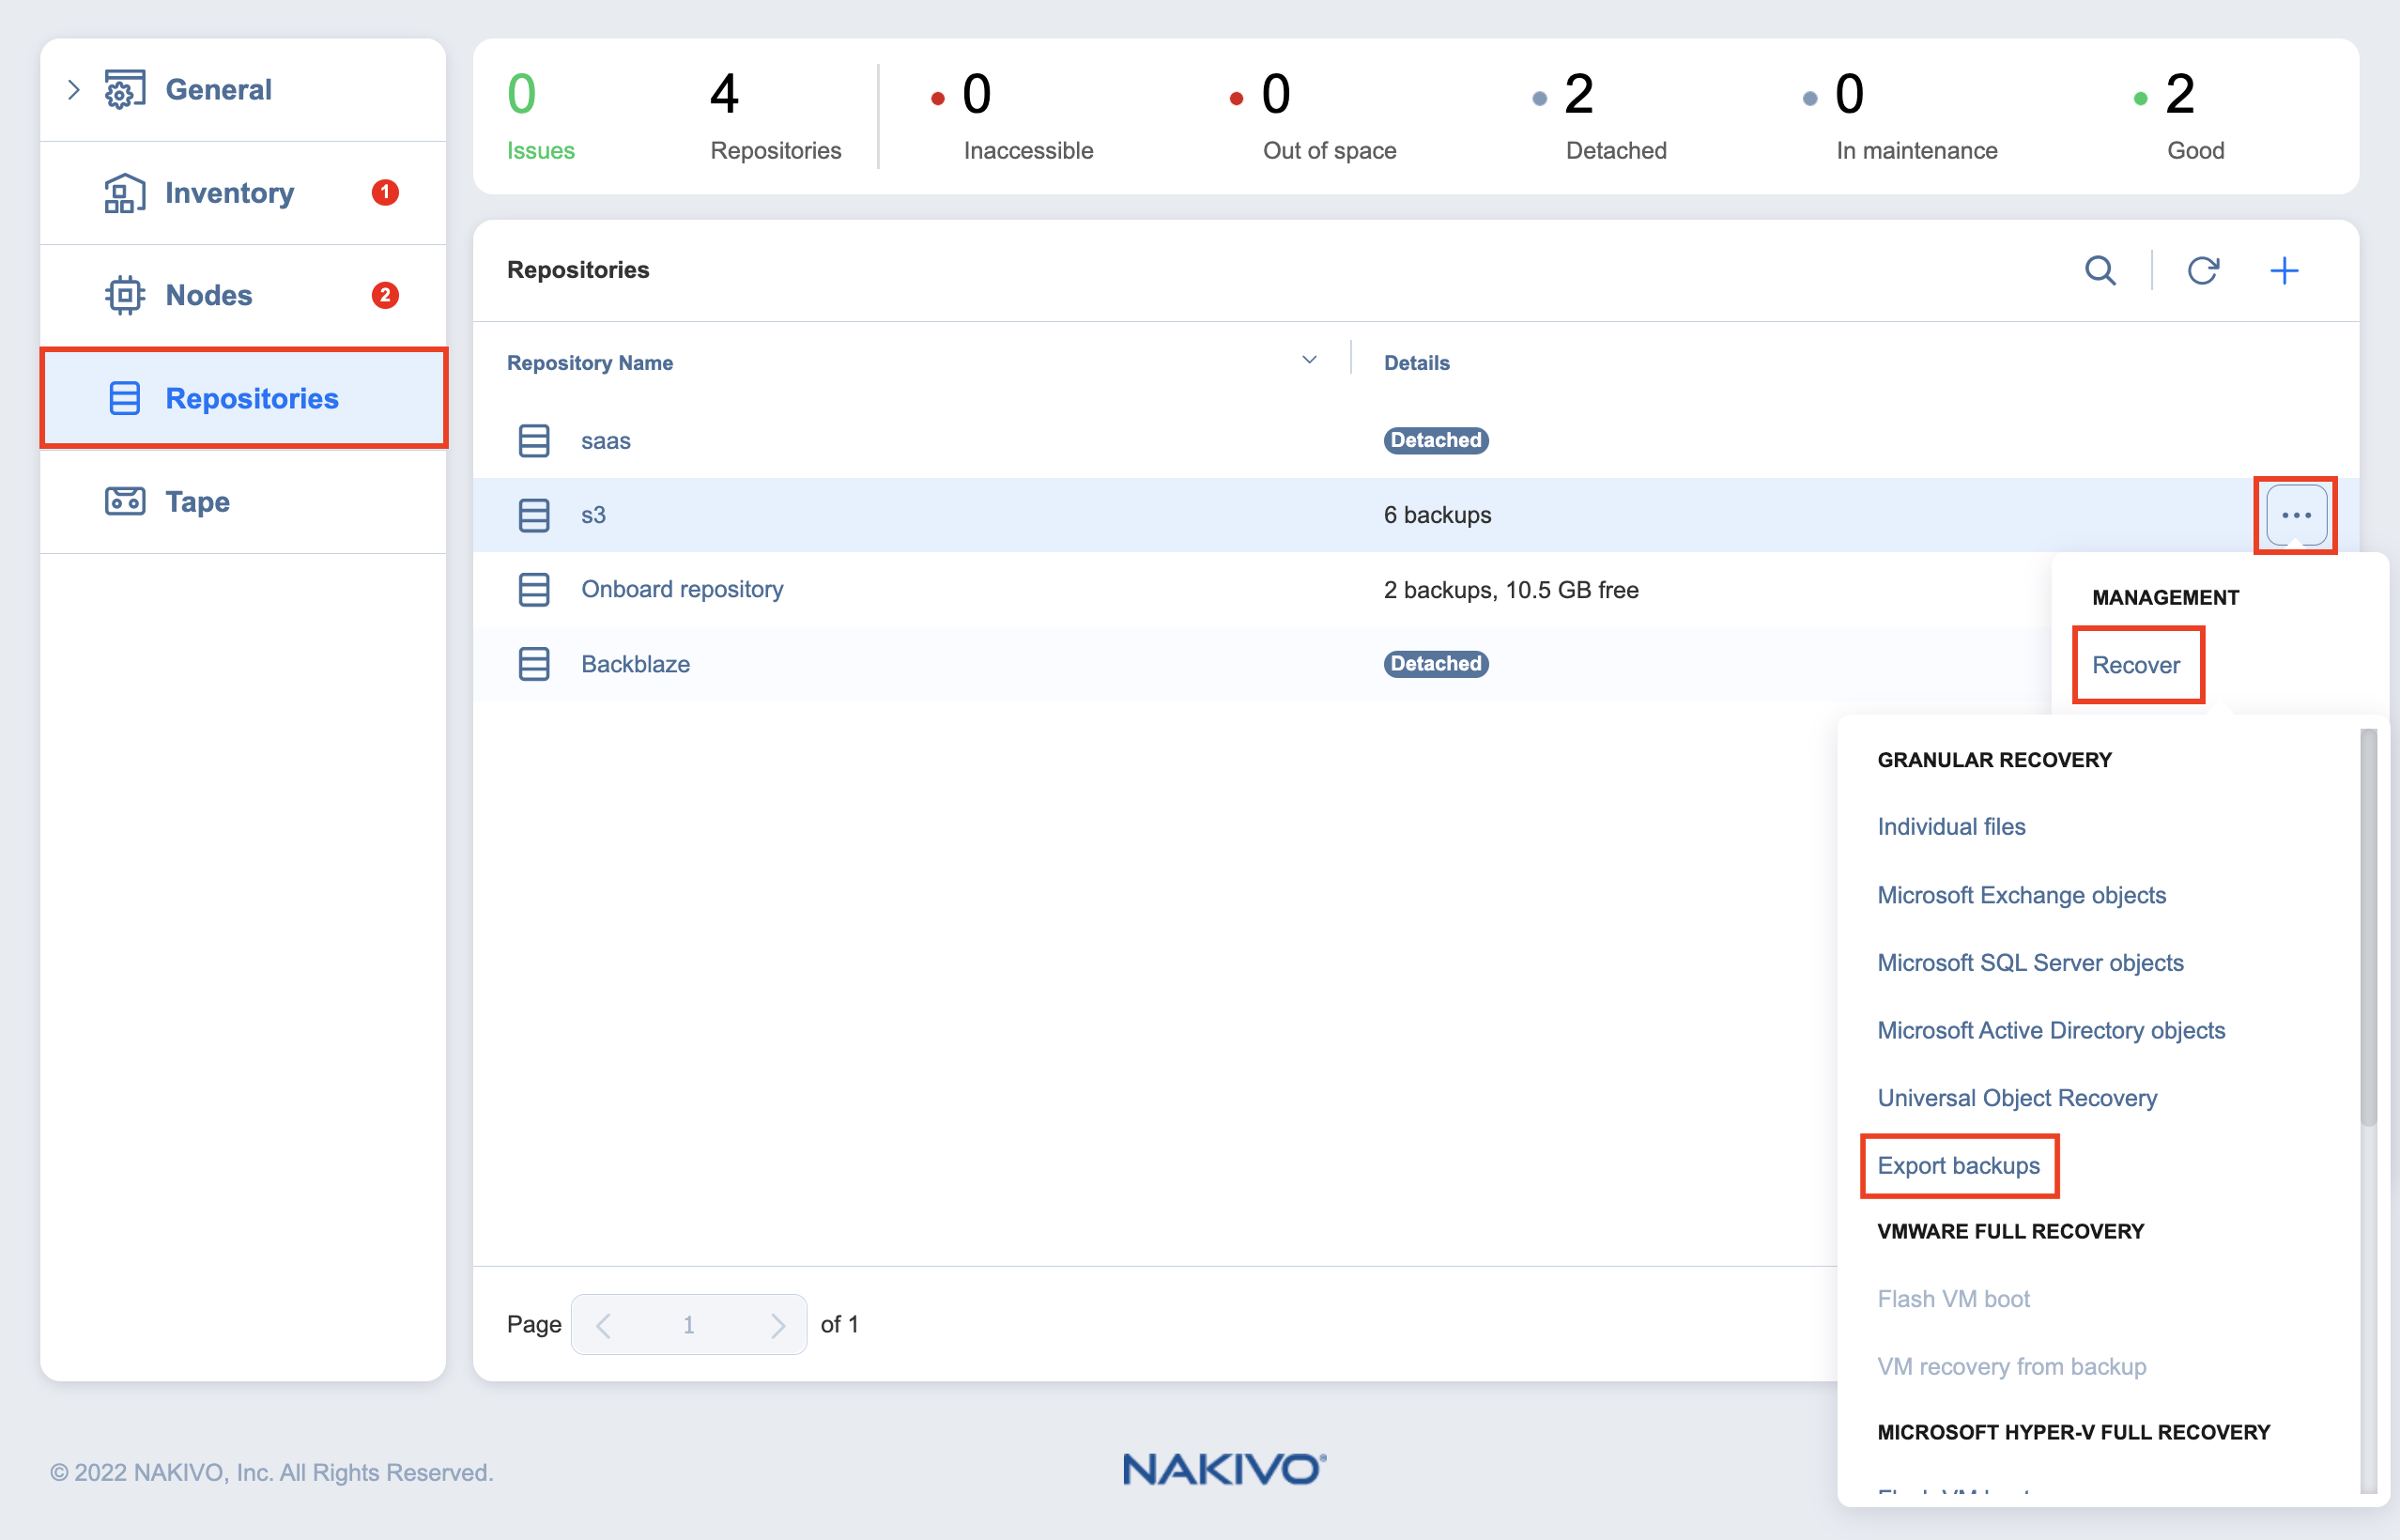Filter by Inaccessible repositories
Screen dimensions: 2400x1540
tap(1011, 116)
